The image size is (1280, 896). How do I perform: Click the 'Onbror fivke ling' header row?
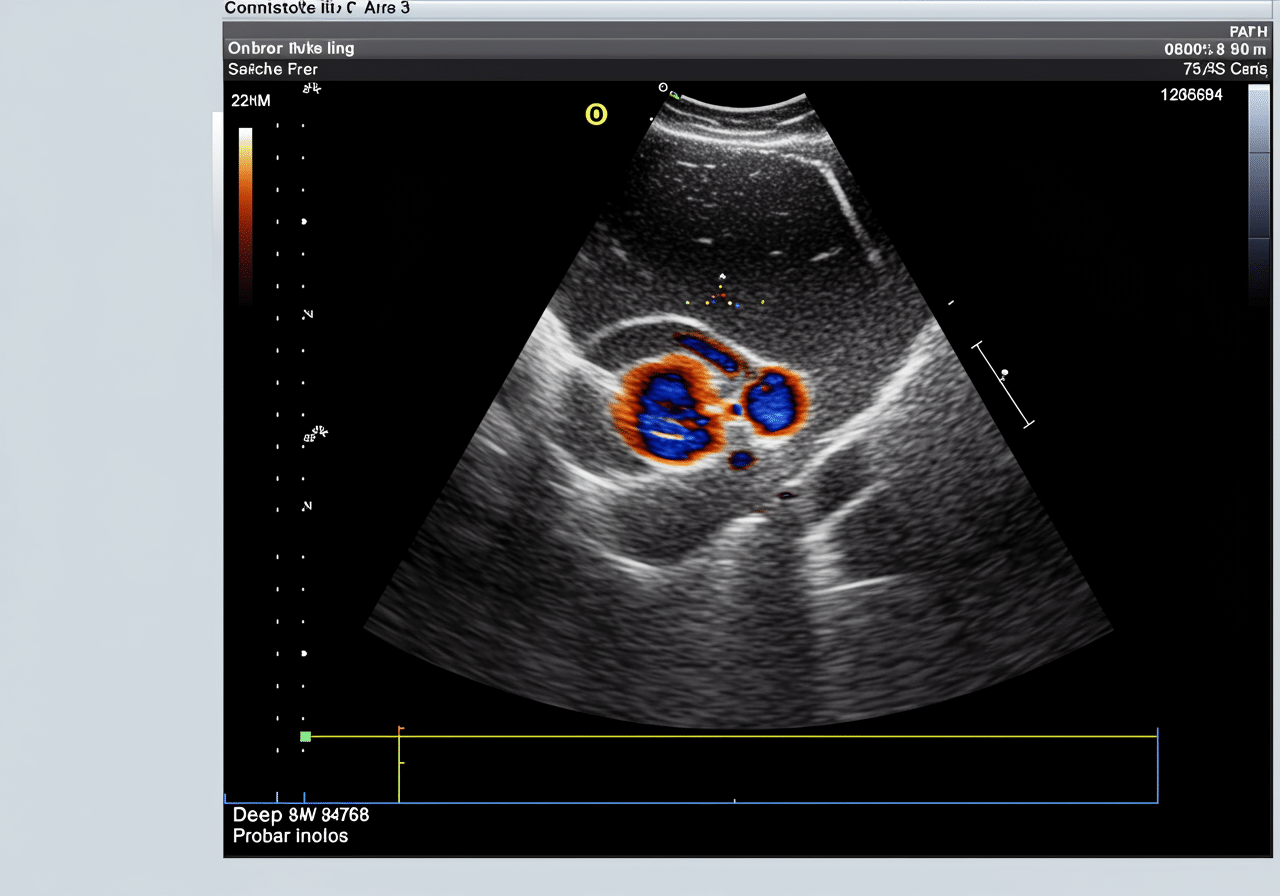point(291,48)
